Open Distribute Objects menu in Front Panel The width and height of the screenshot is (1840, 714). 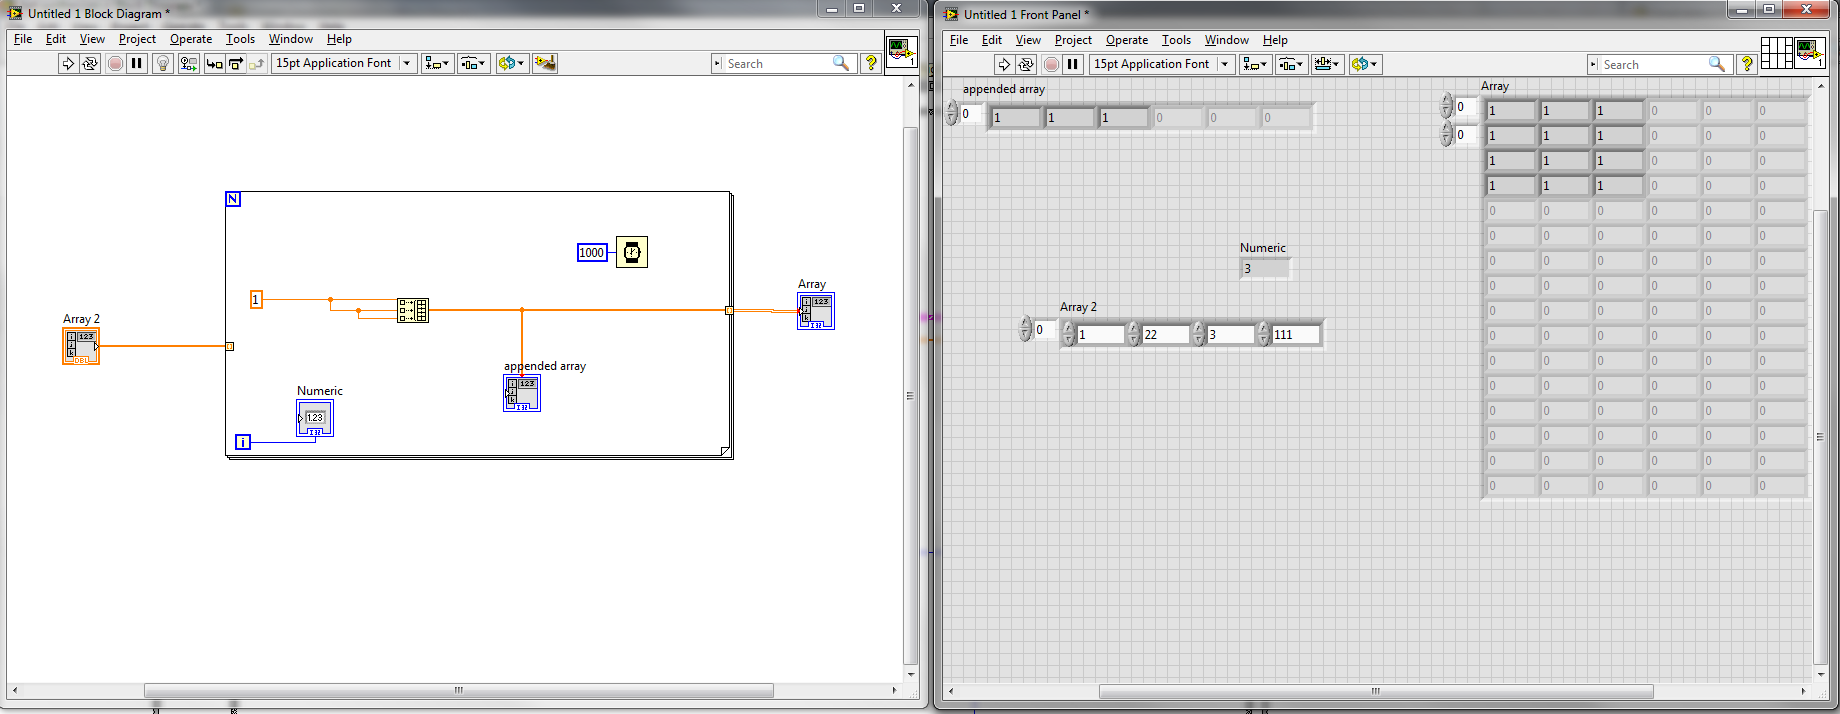tap(1291, 64)
